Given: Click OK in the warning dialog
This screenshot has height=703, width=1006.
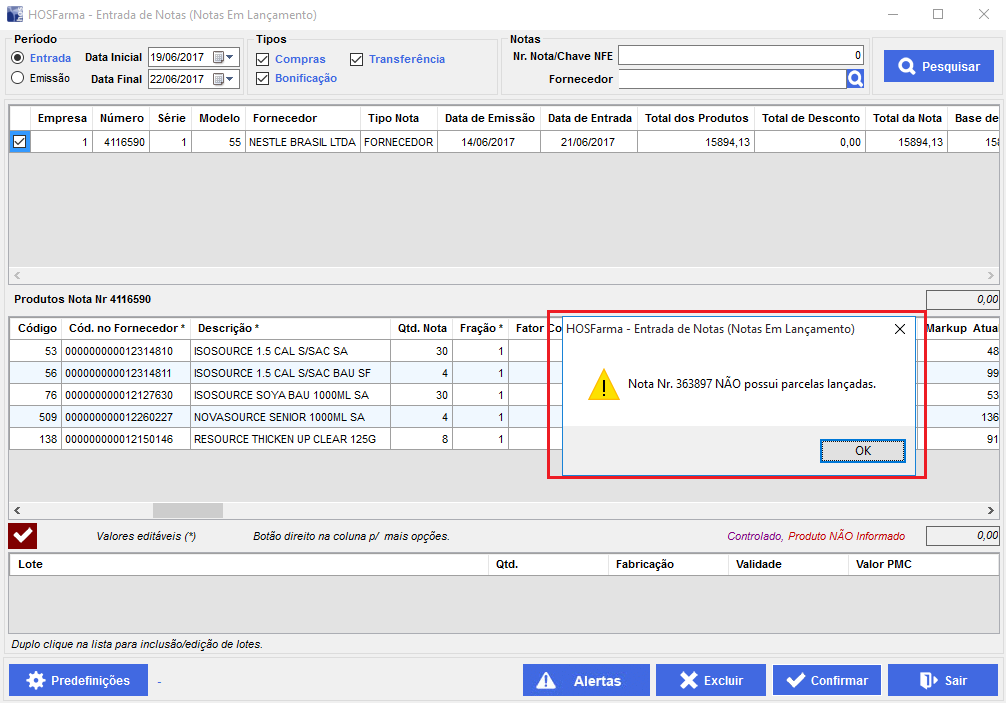Looking at the screenshot, I should [863, 451].
